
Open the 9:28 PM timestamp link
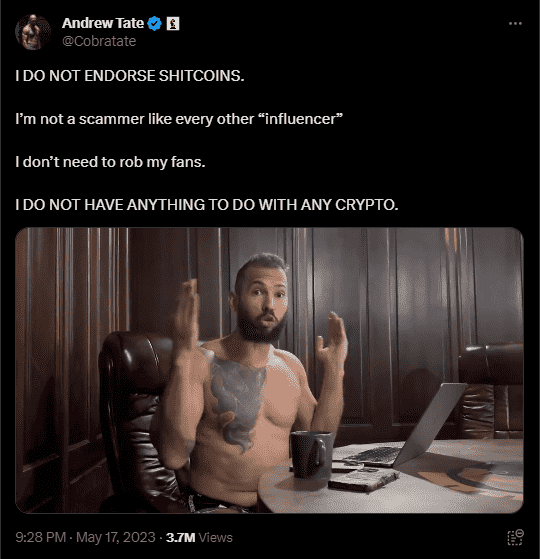click(x=41, y=537)
